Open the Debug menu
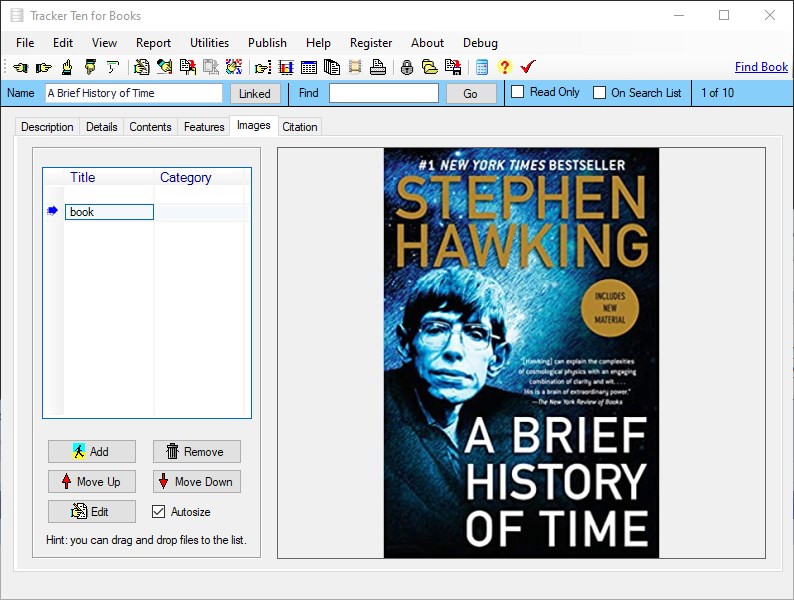Screen dimensions: 794x600 [x=480, y=43]
